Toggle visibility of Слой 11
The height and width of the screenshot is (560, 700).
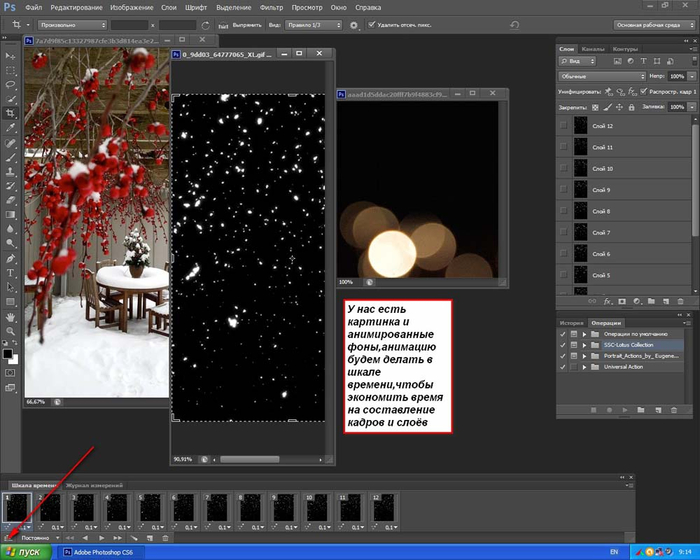tap(564, 147)
